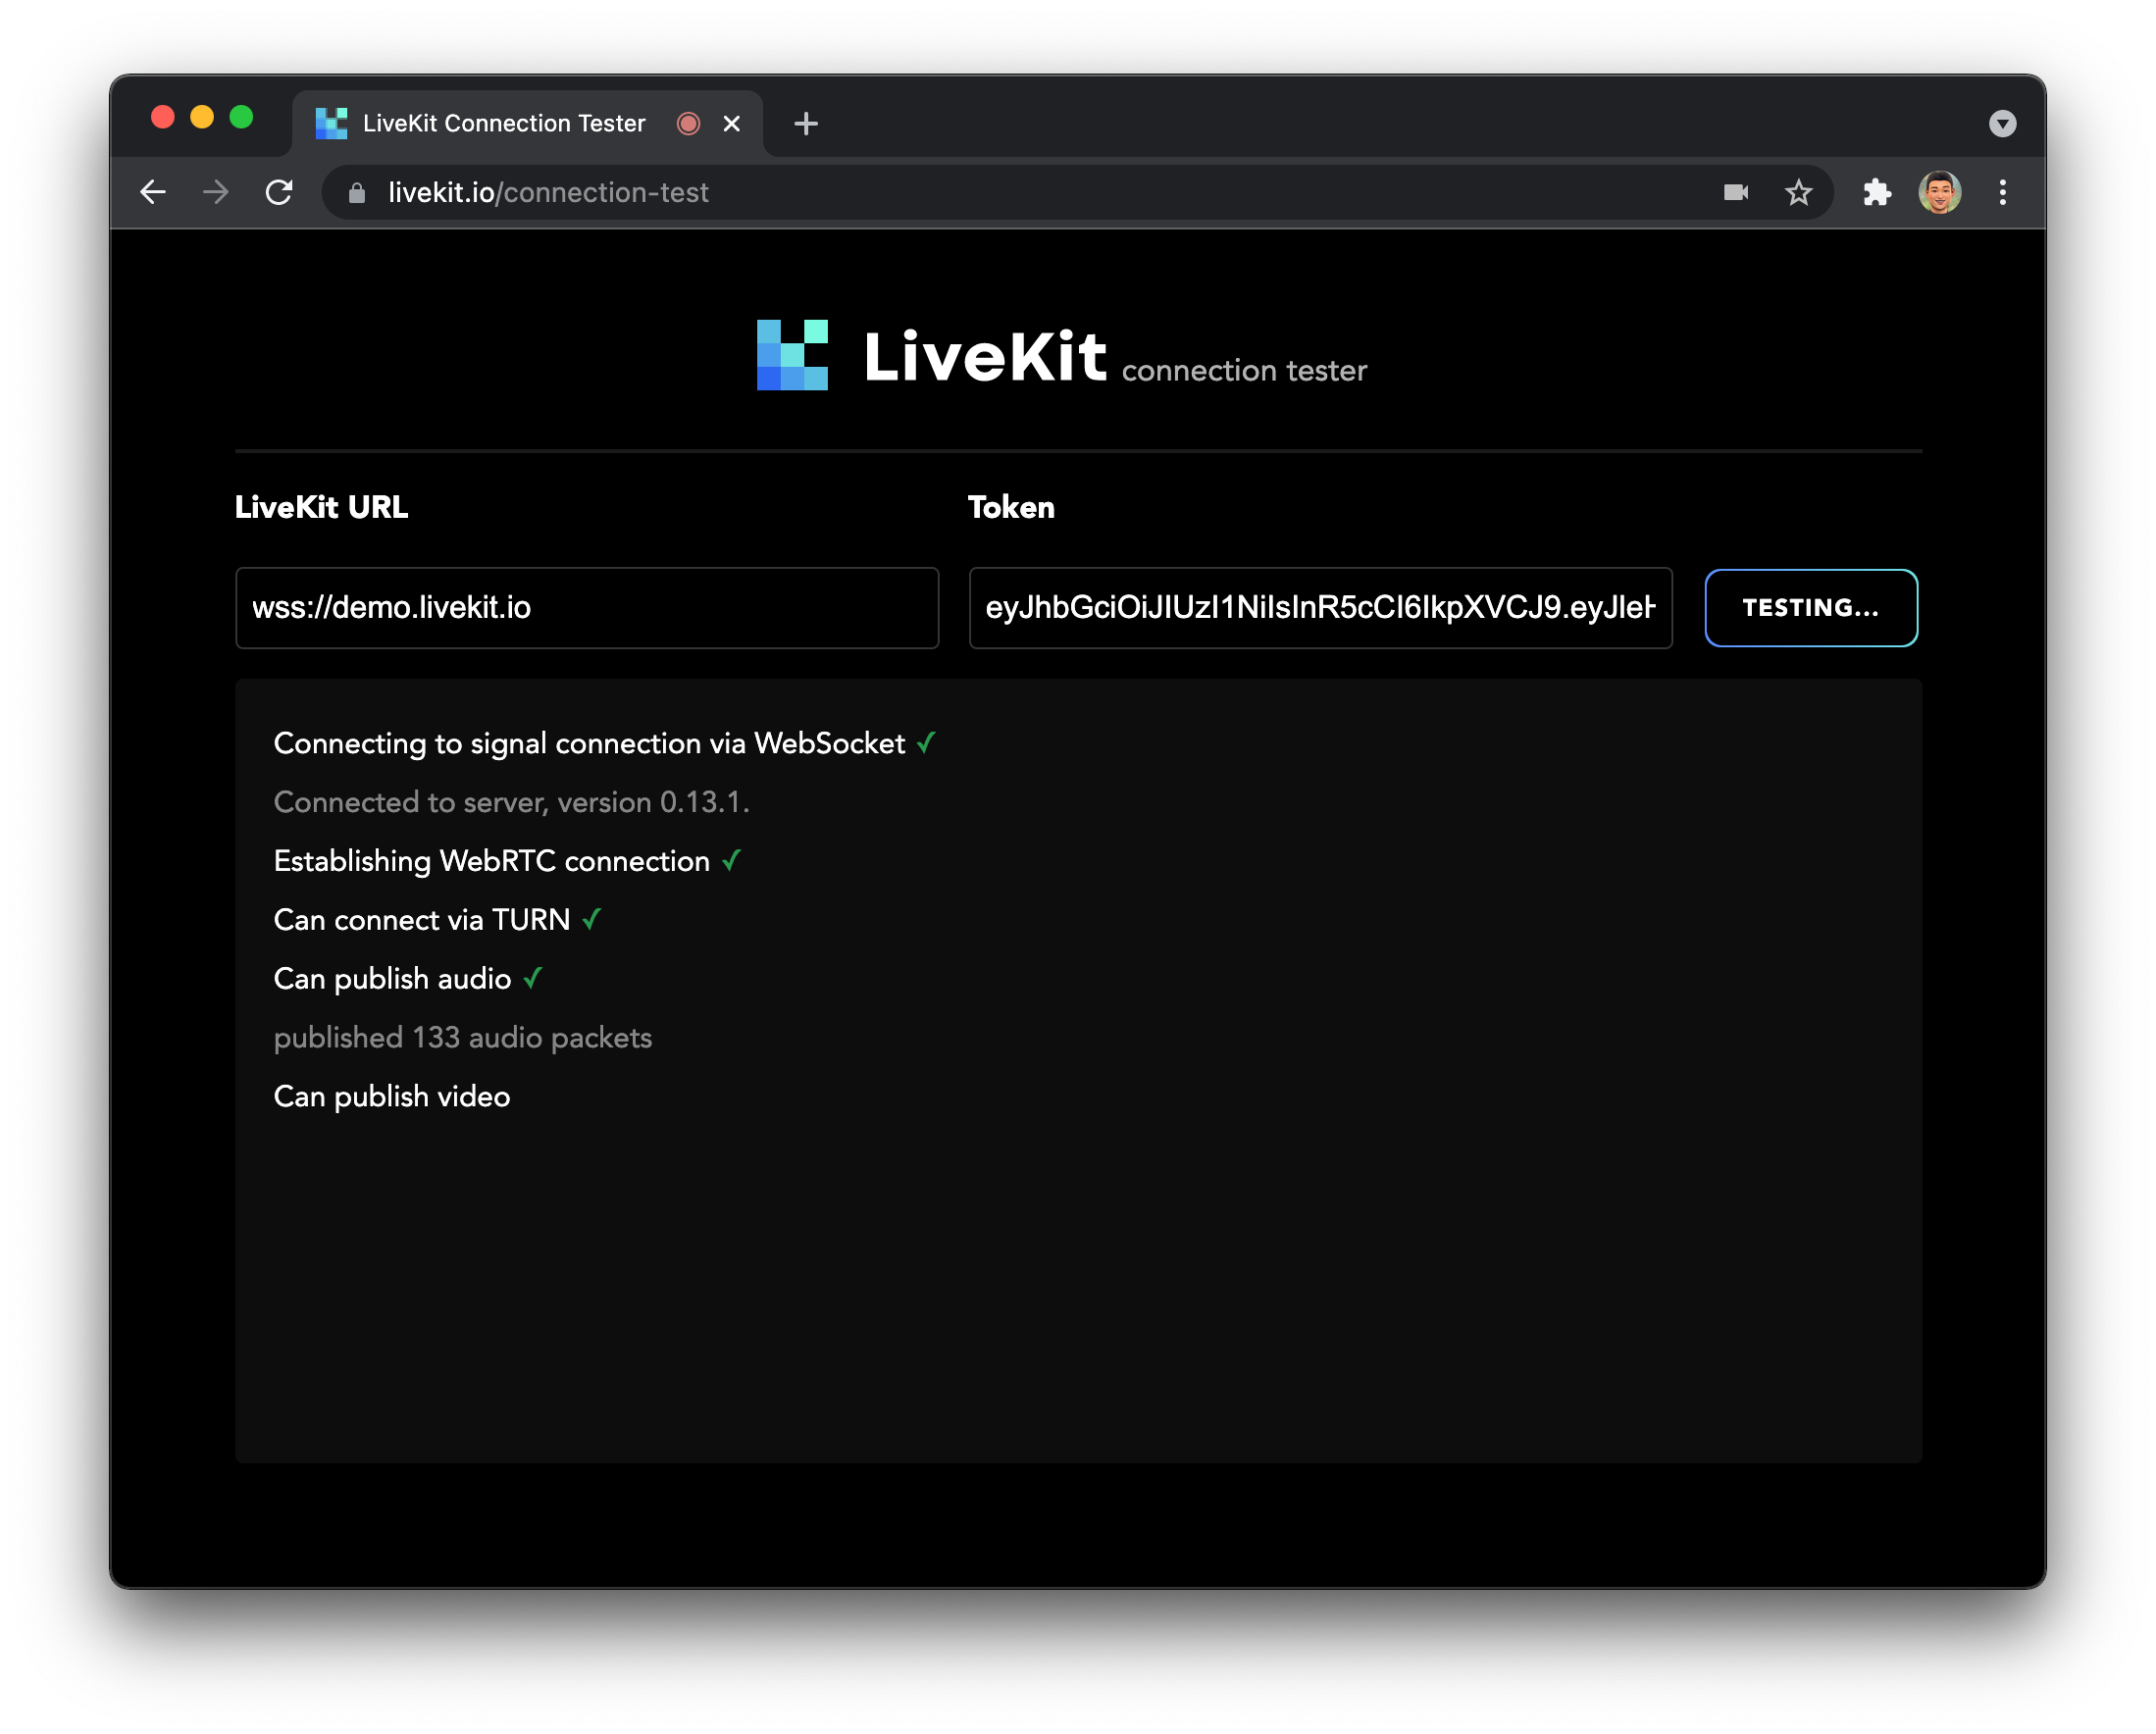Click the 'Token' label
The image size is (2156, 1734).
pyautogui.click(x=1011, y=507)
